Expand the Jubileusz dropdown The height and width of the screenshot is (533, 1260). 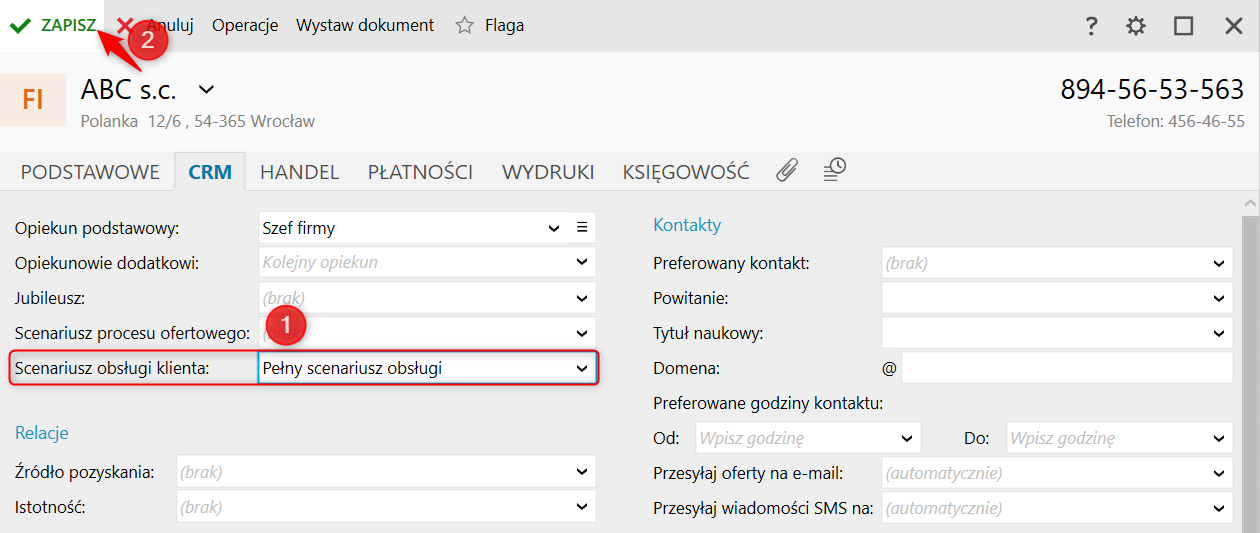coord(582,298)
